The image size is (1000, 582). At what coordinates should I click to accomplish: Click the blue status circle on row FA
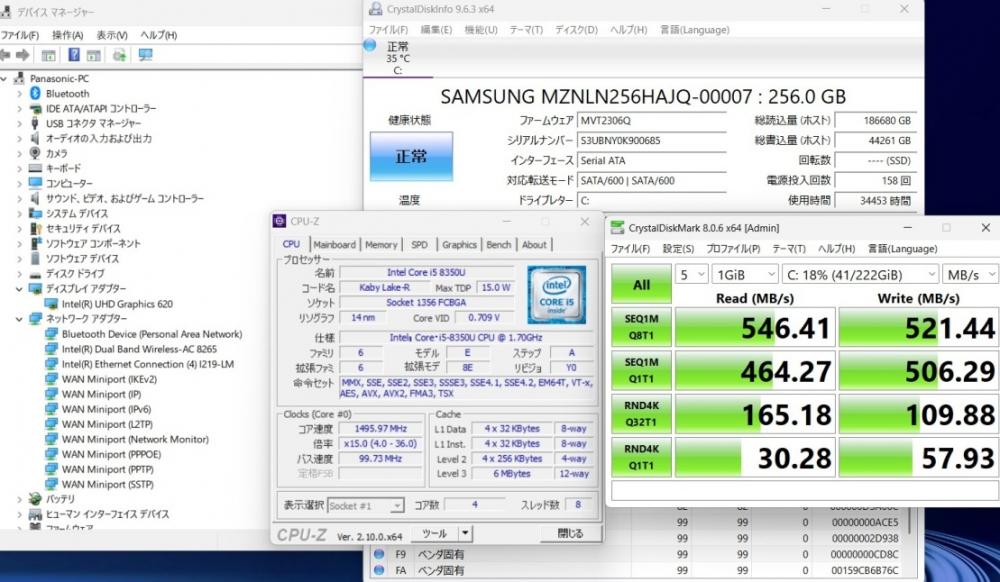click(379, 570)
